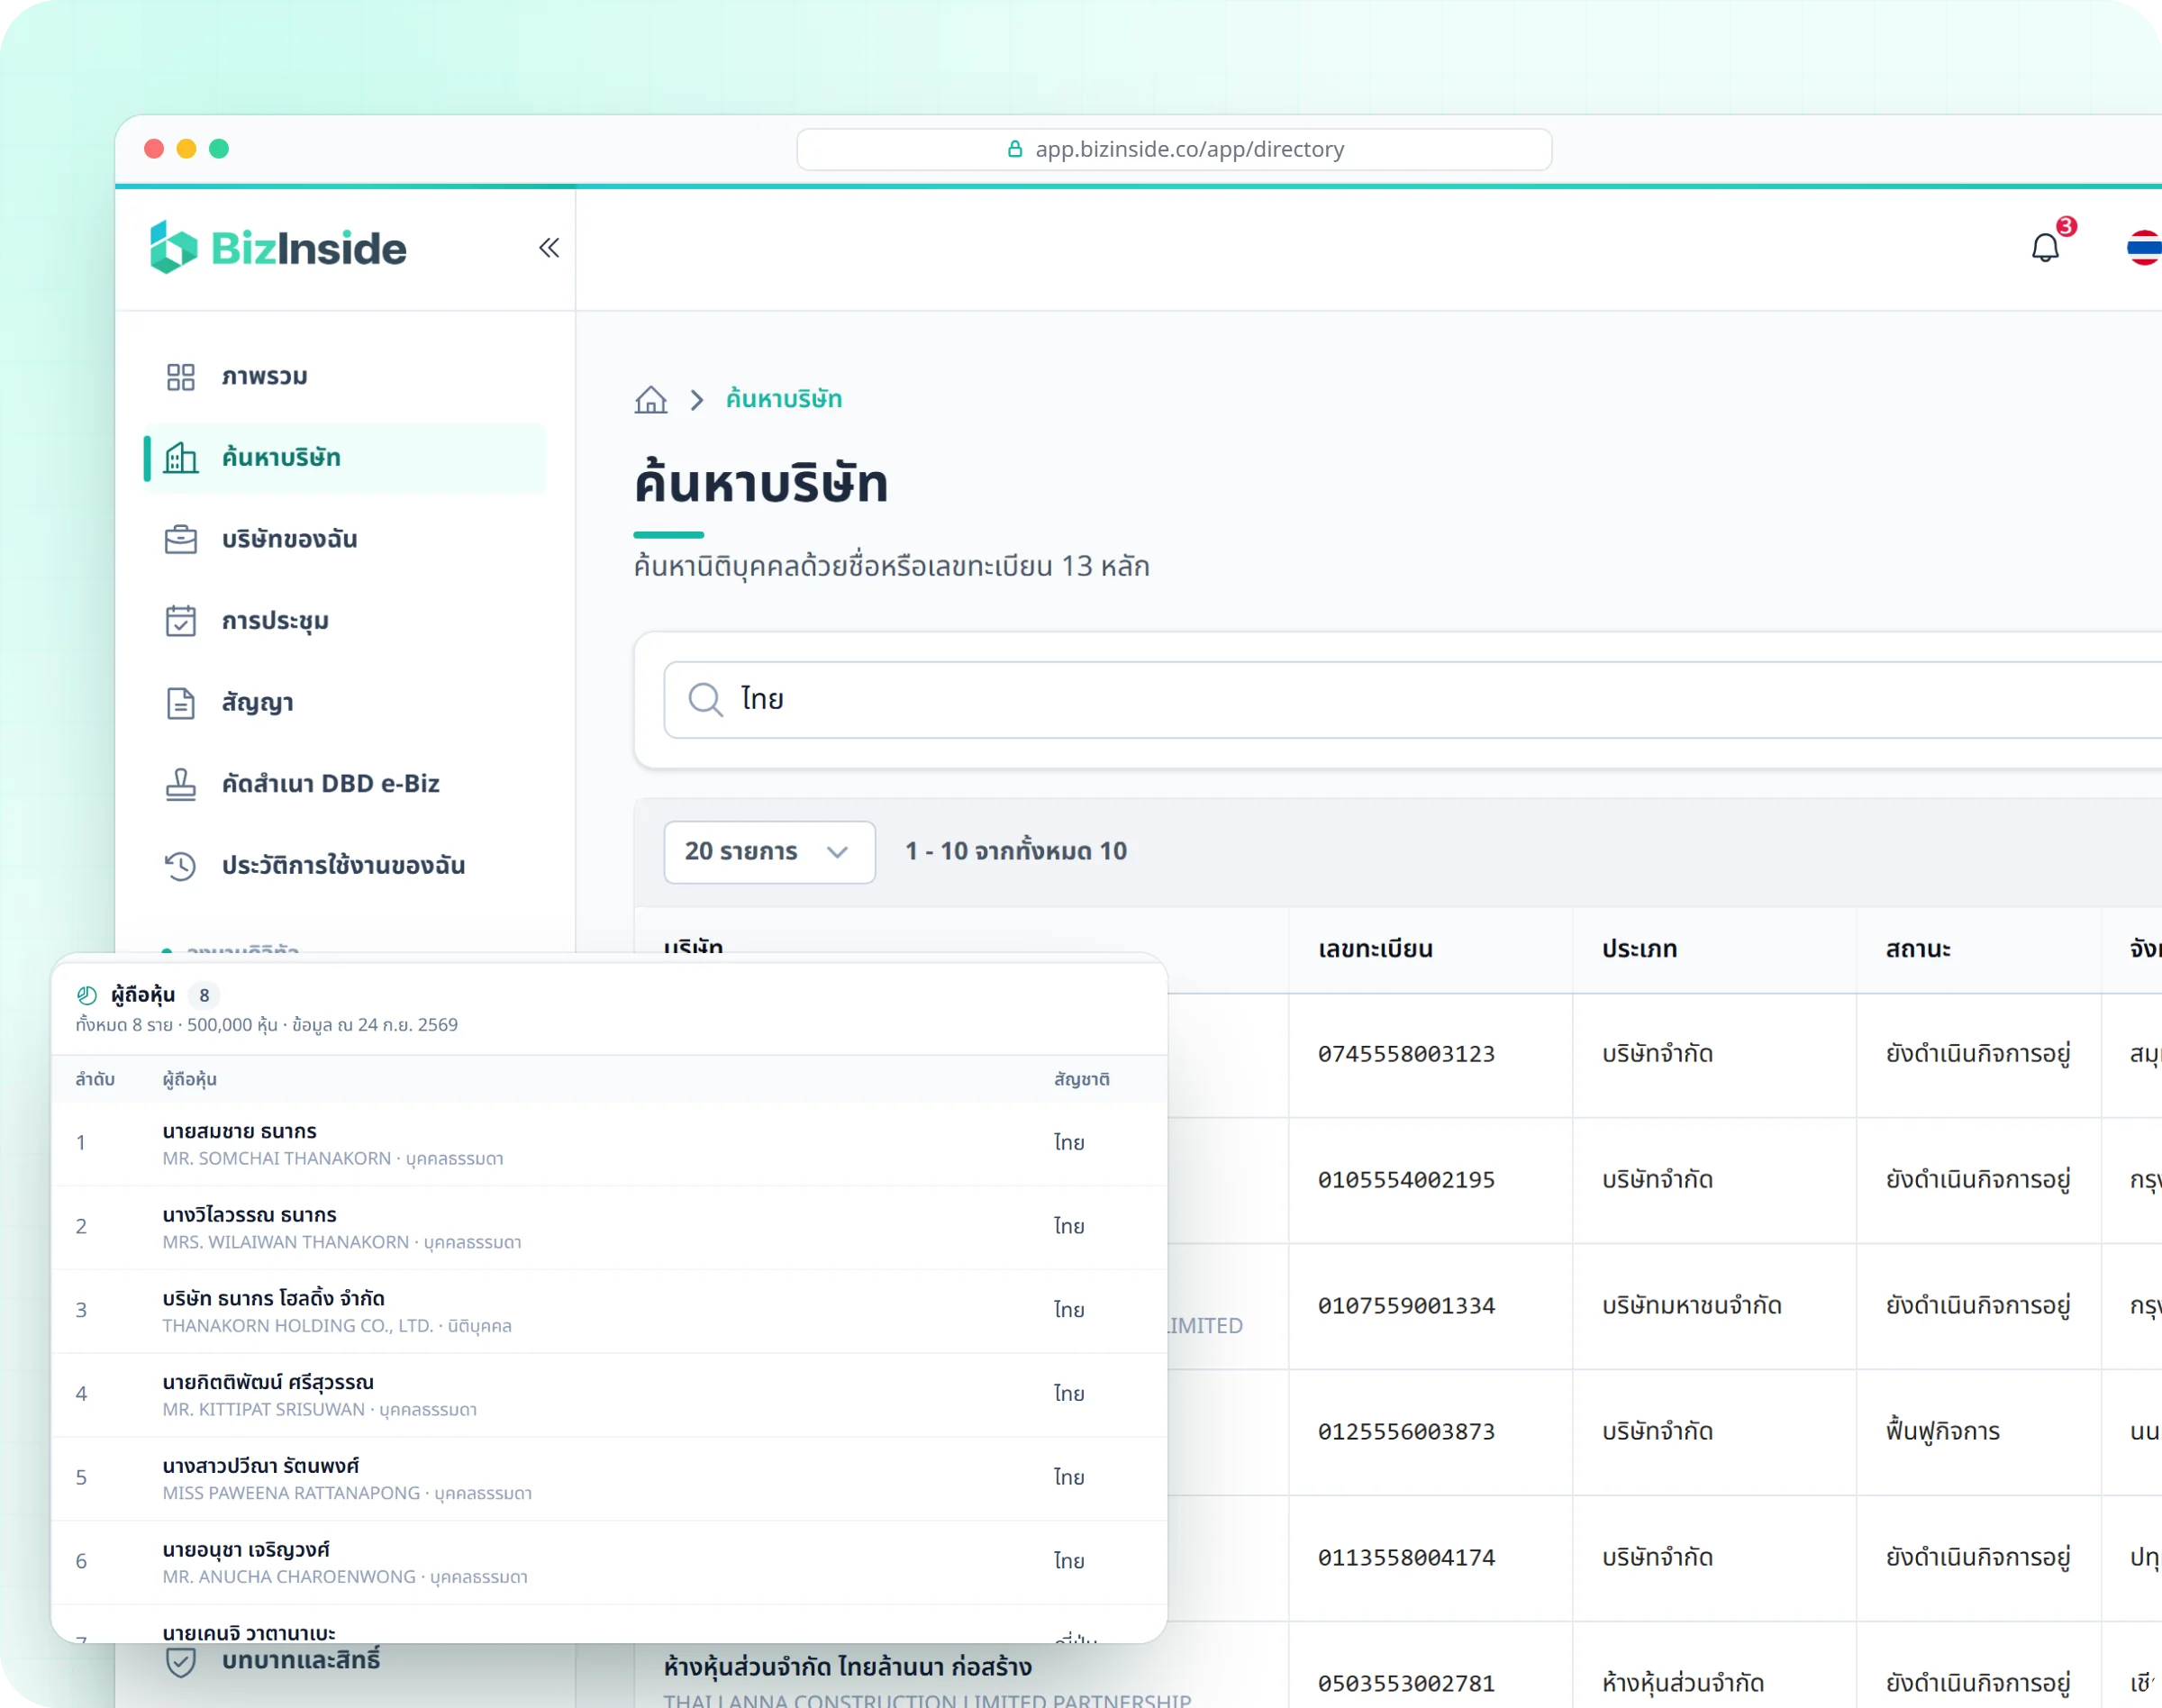Open the 20 รายการ page size dropdown
The width and height of the screenshot is (2162, 1708).
769,851
